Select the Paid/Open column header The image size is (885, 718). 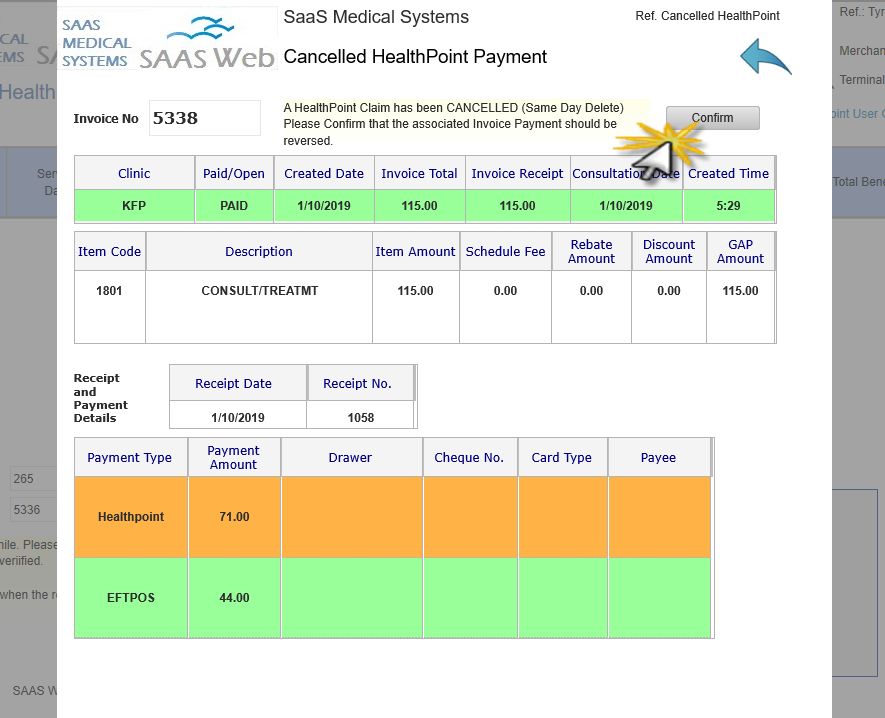coord(234,173)
